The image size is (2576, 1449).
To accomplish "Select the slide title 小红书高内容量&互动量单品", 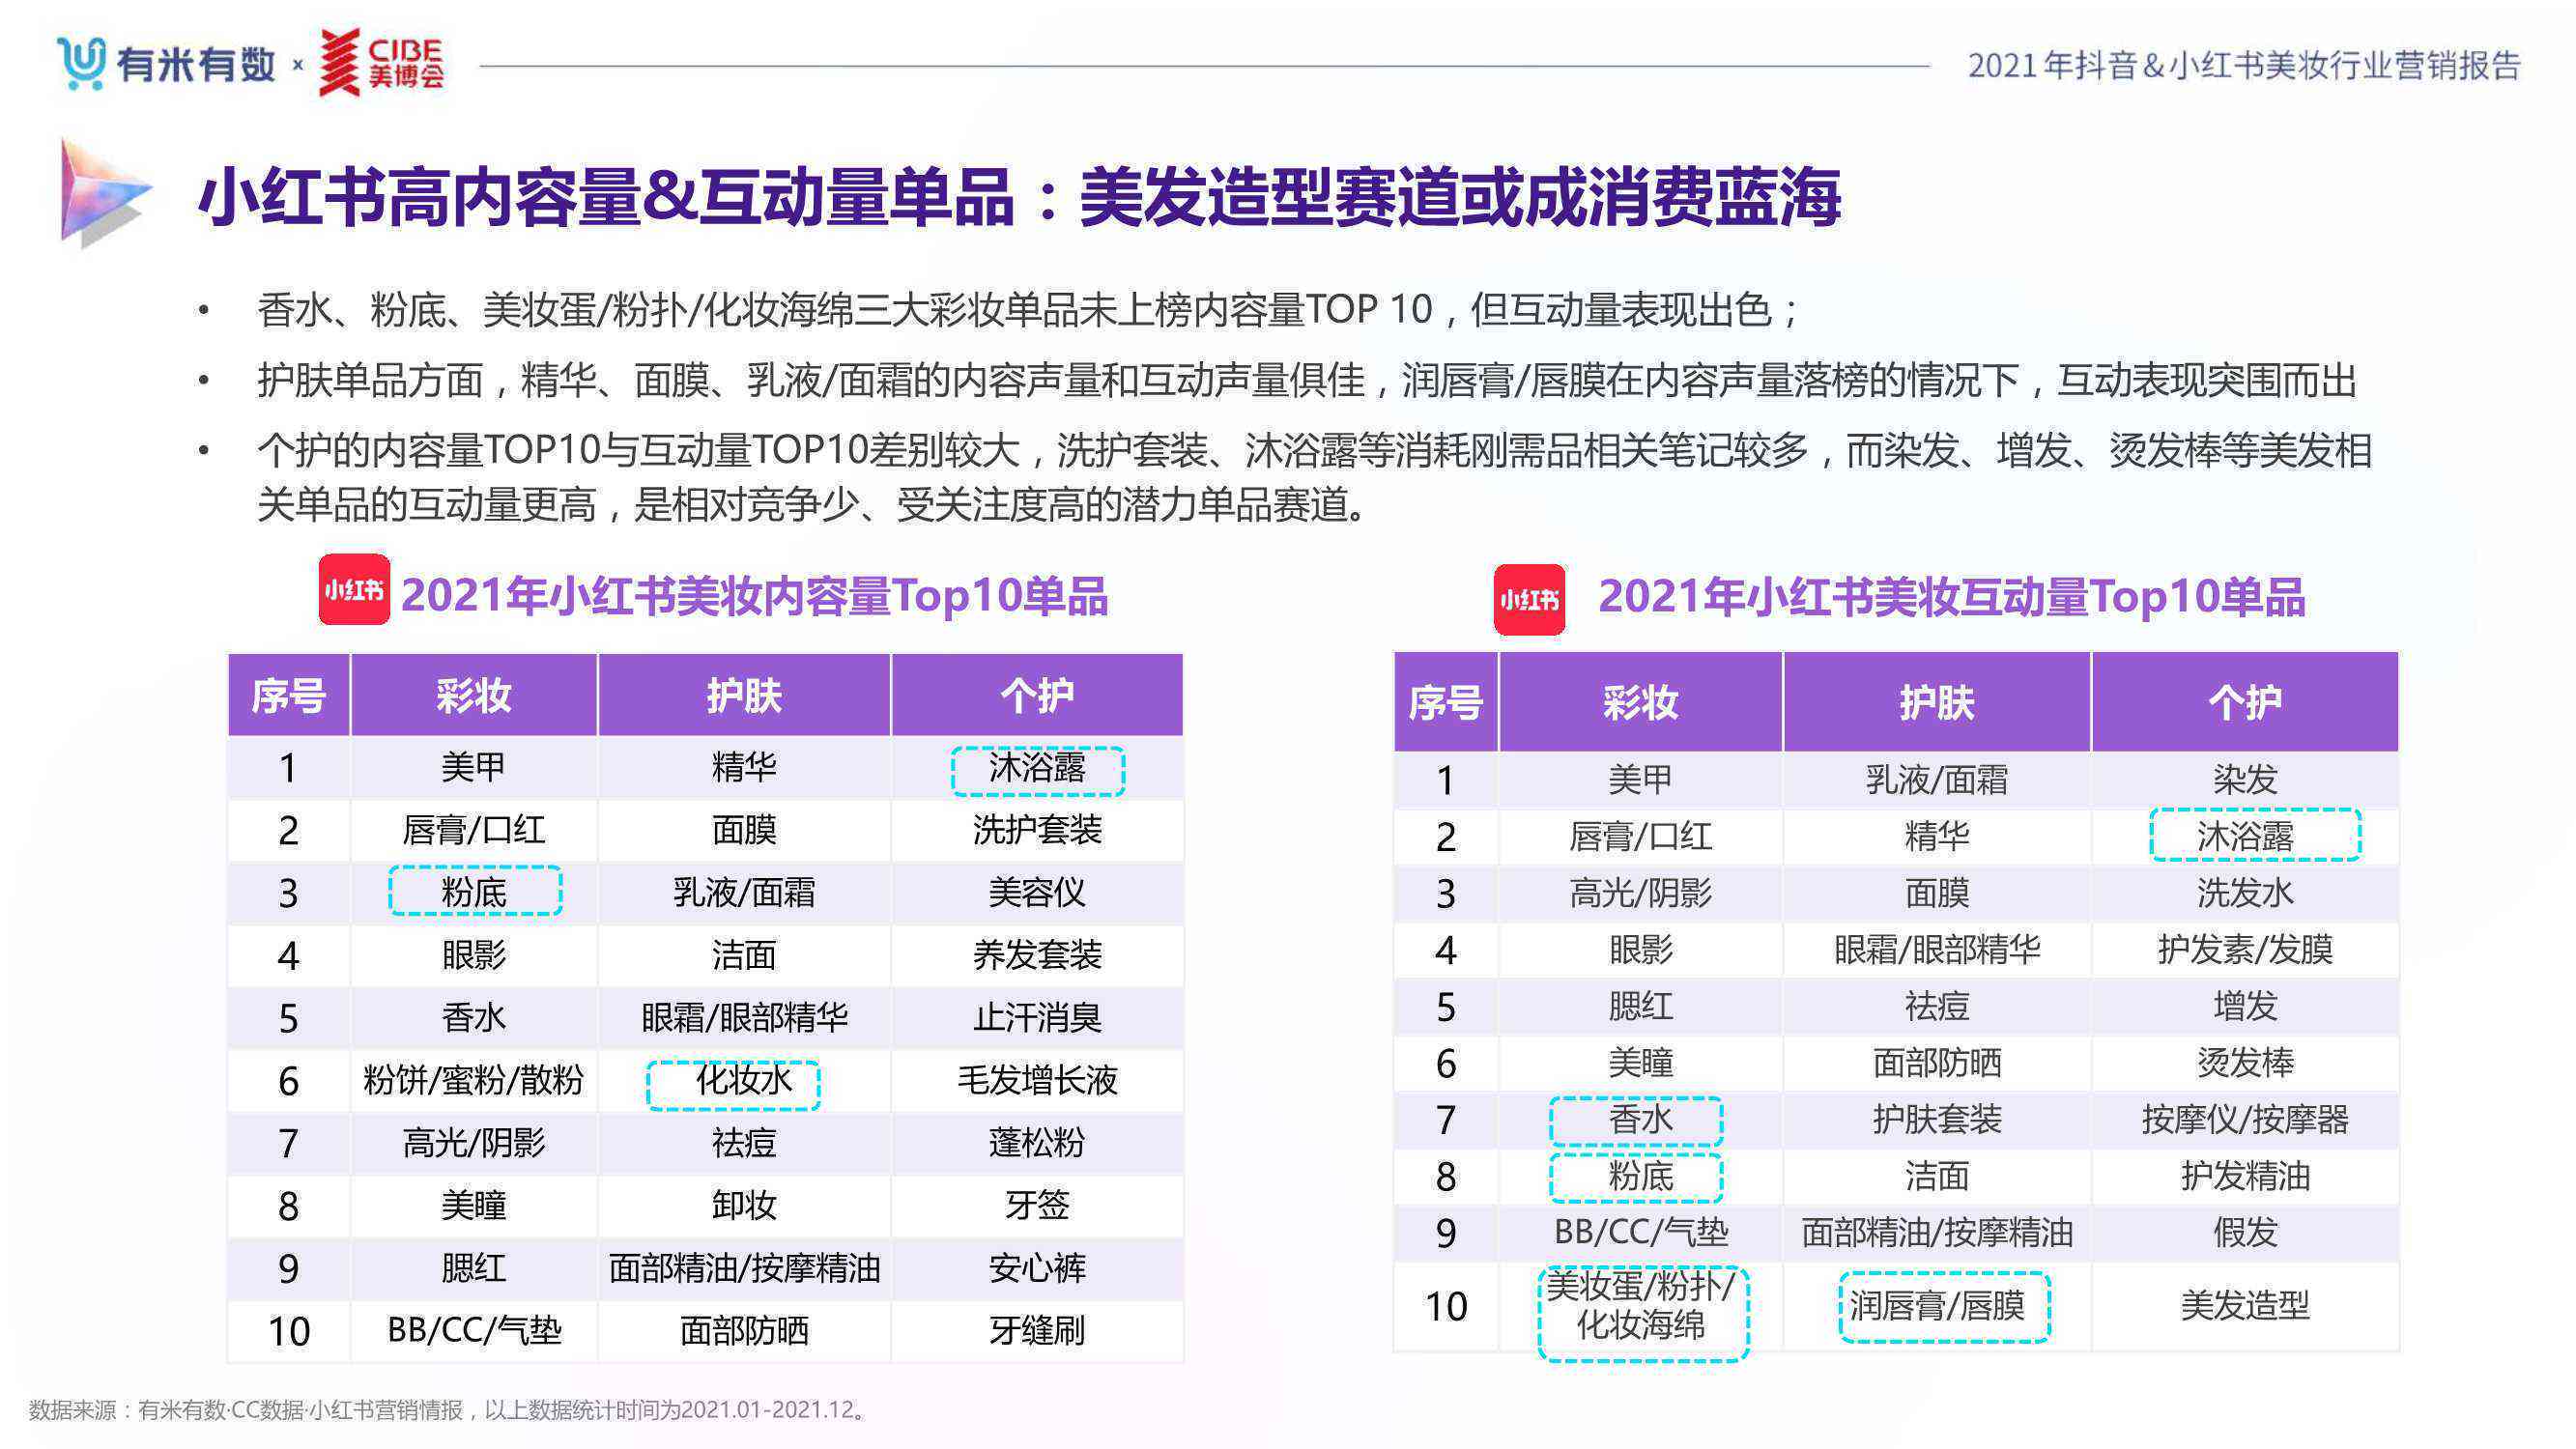I will pyautogui.click(x=607, y=197).
